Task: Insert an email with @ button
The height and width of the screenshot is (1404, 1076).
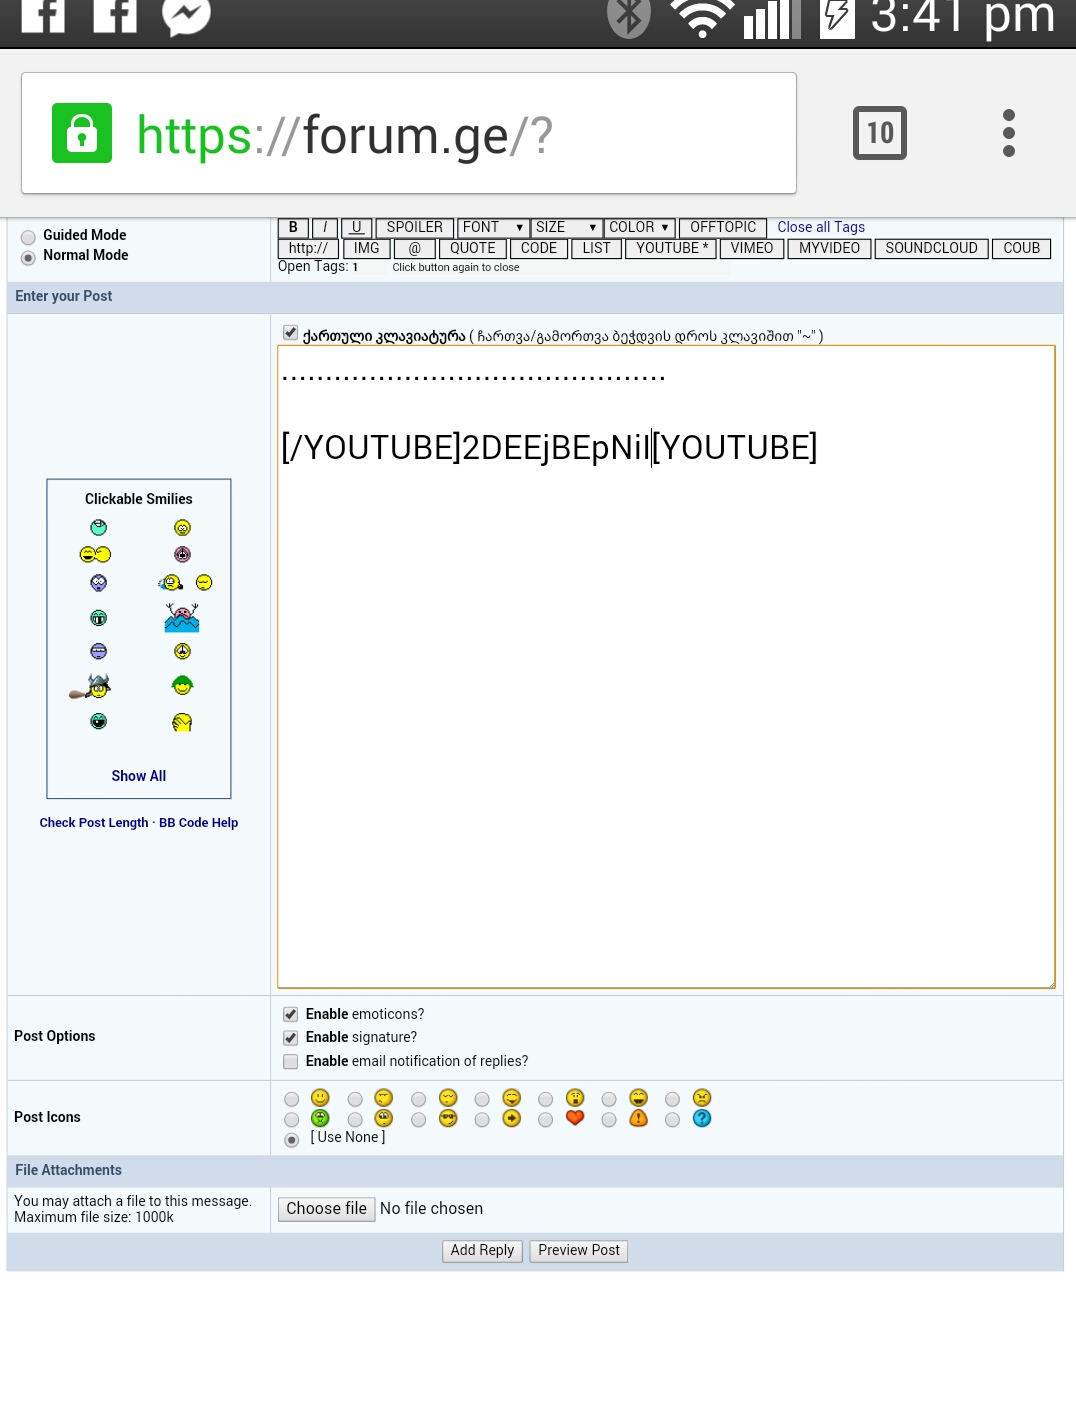Action: [x=415, y=249]
